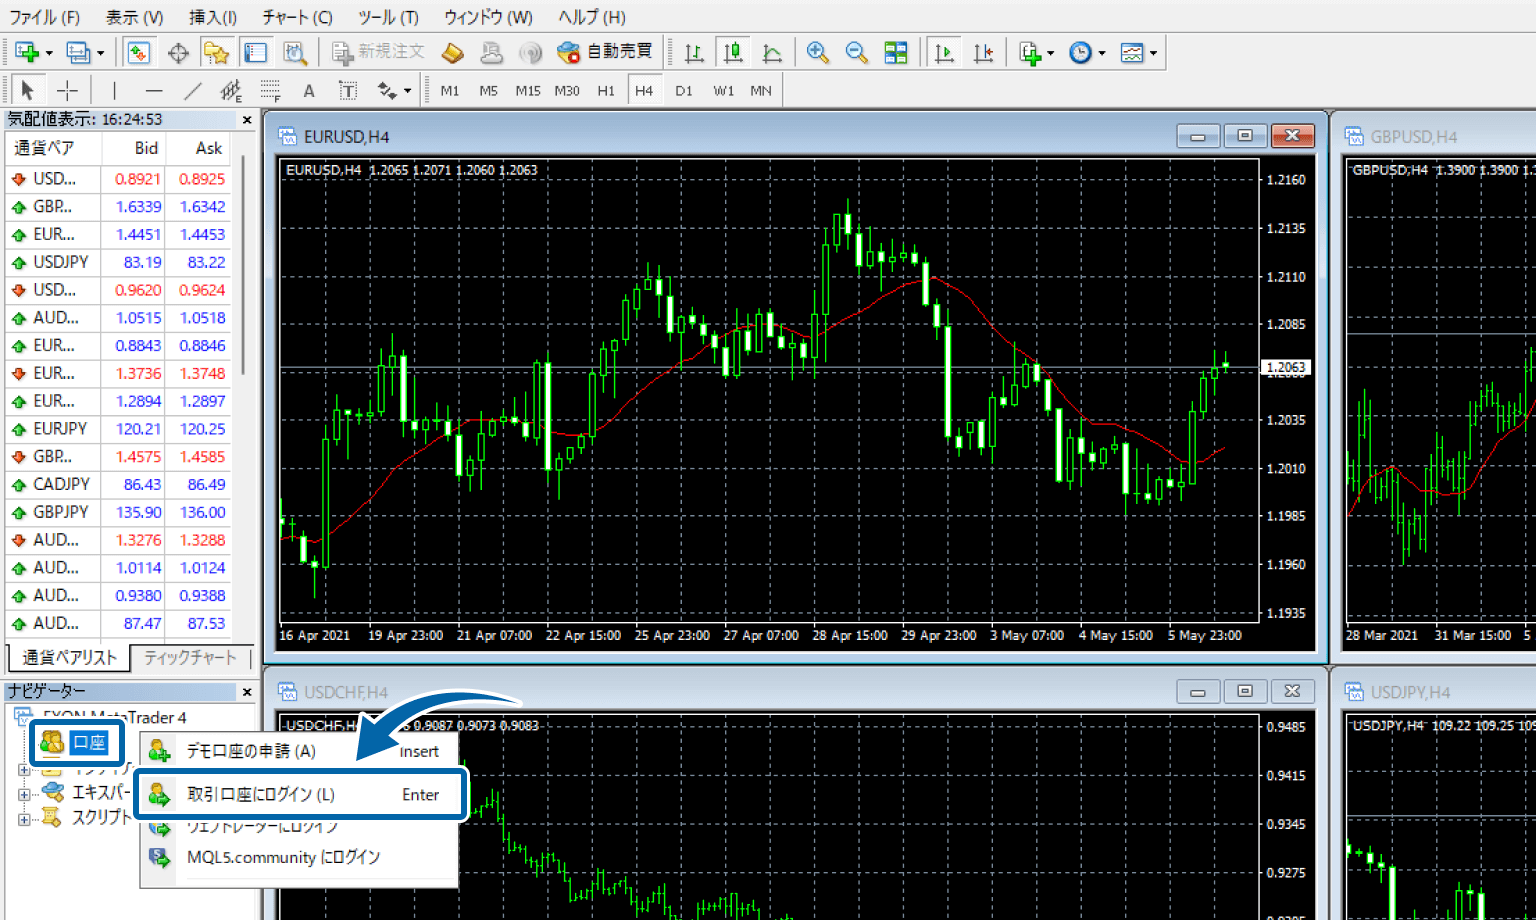
Task: Switch to bar chart icon
Action: click(694, 52)
